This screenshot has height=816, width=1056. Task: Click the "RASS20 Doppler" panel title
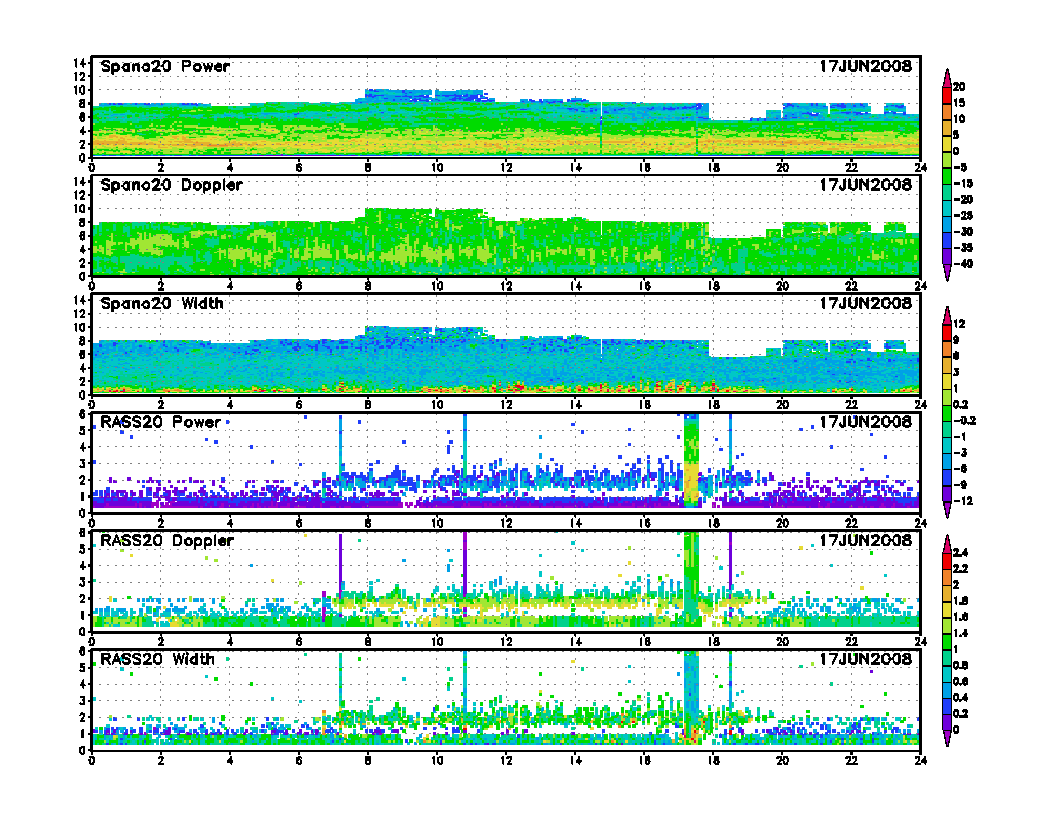tap(166, 541)
